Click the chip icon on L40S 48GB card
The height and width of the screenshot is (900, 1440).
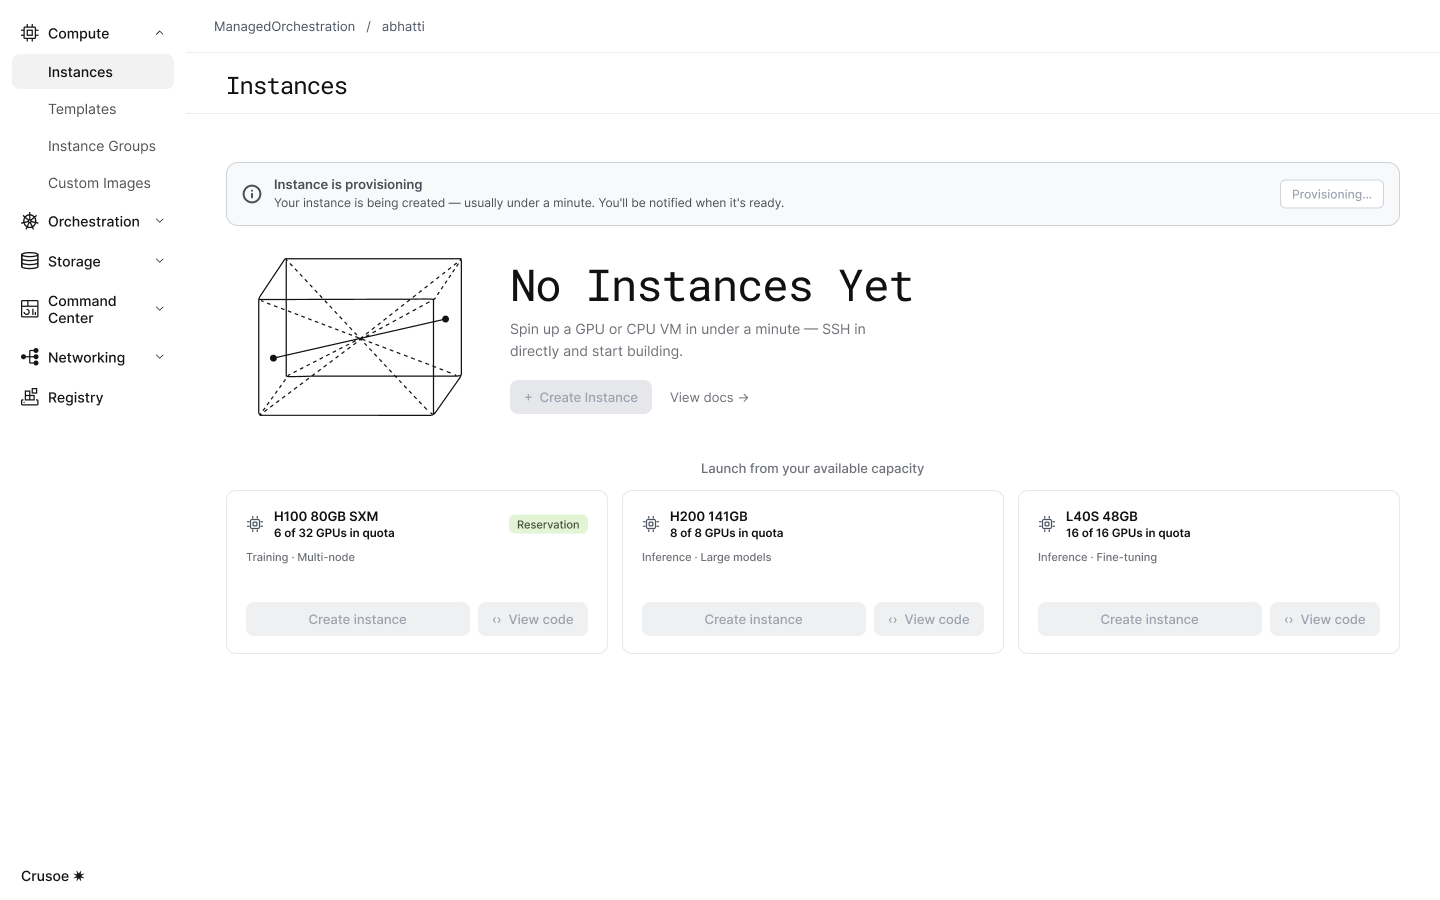pos(1047,524)
